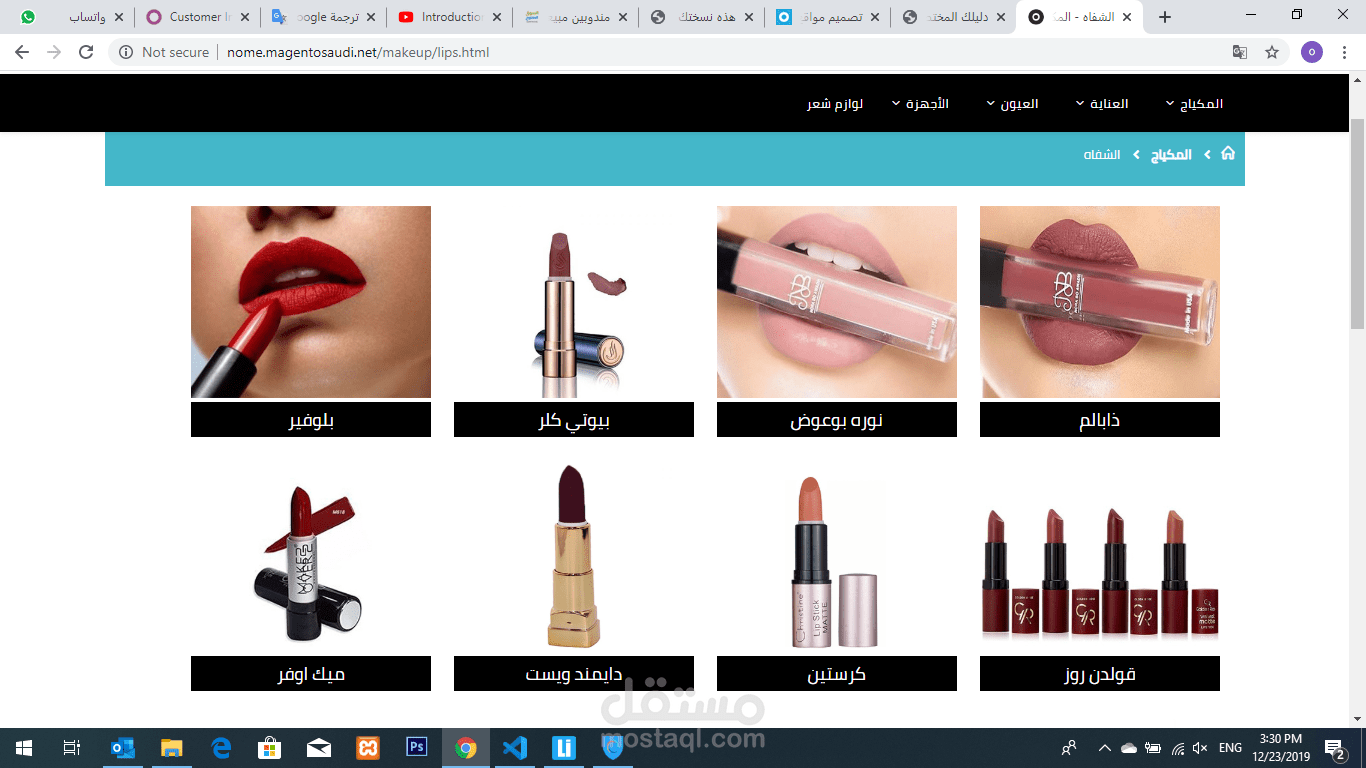Open the Chrome profile avatar
This screenshot has width=1366, height=768.
pyautogui.click(x=1312, y=52)
